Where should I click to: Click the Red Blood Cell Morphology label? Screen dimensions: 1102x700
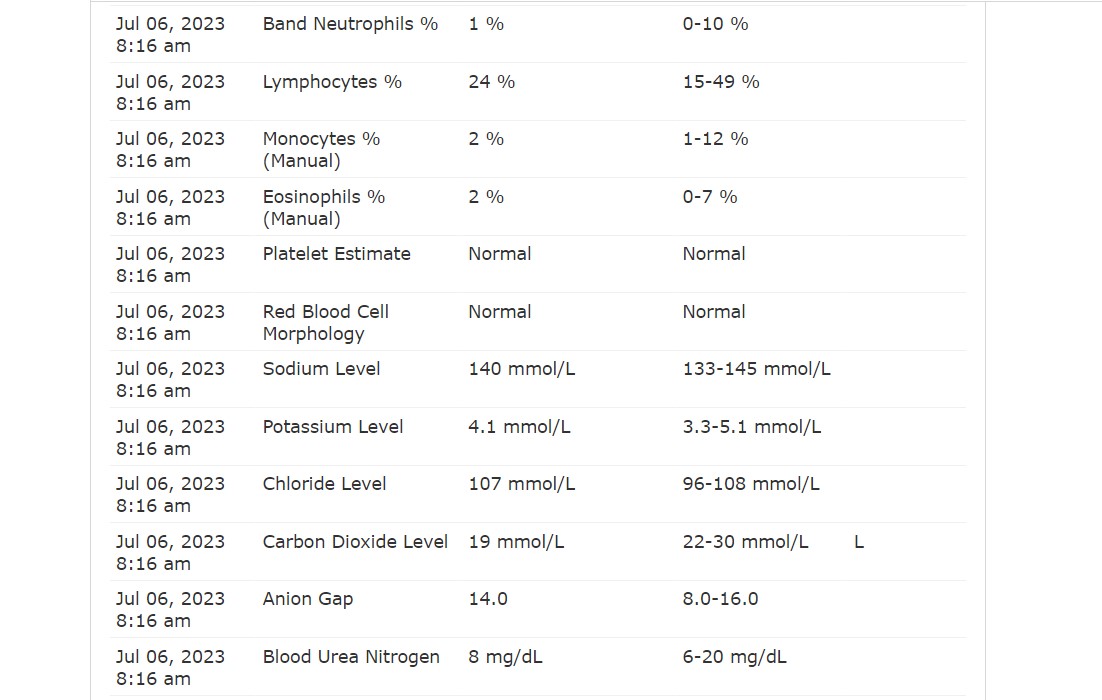(x=325, y=323)
